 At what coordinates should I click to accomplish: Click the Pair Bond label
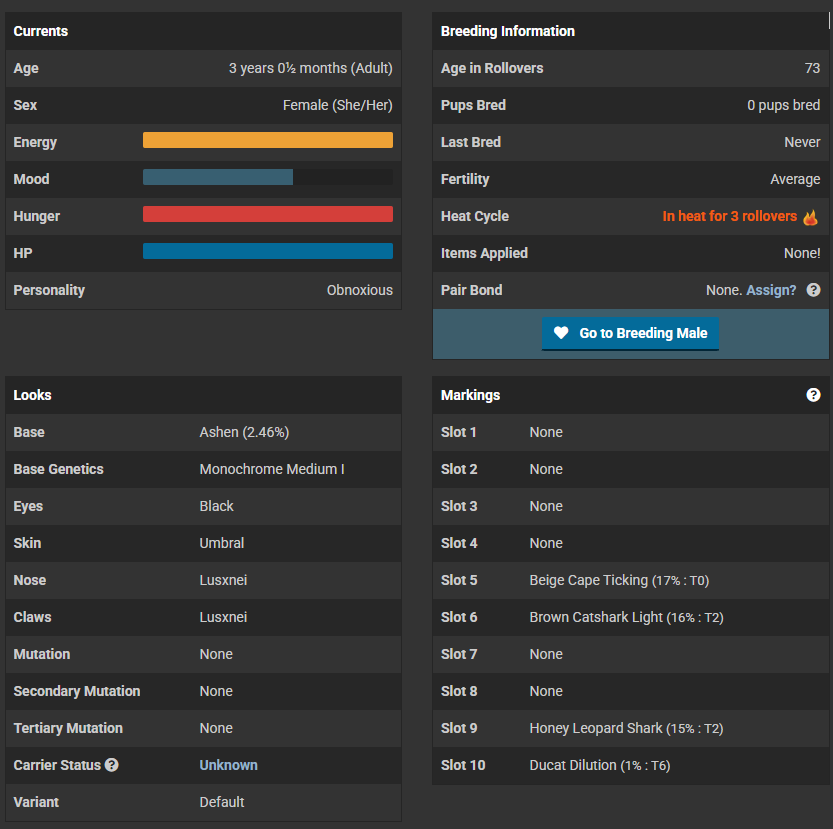pyautogui.click(x=472, y=290)
